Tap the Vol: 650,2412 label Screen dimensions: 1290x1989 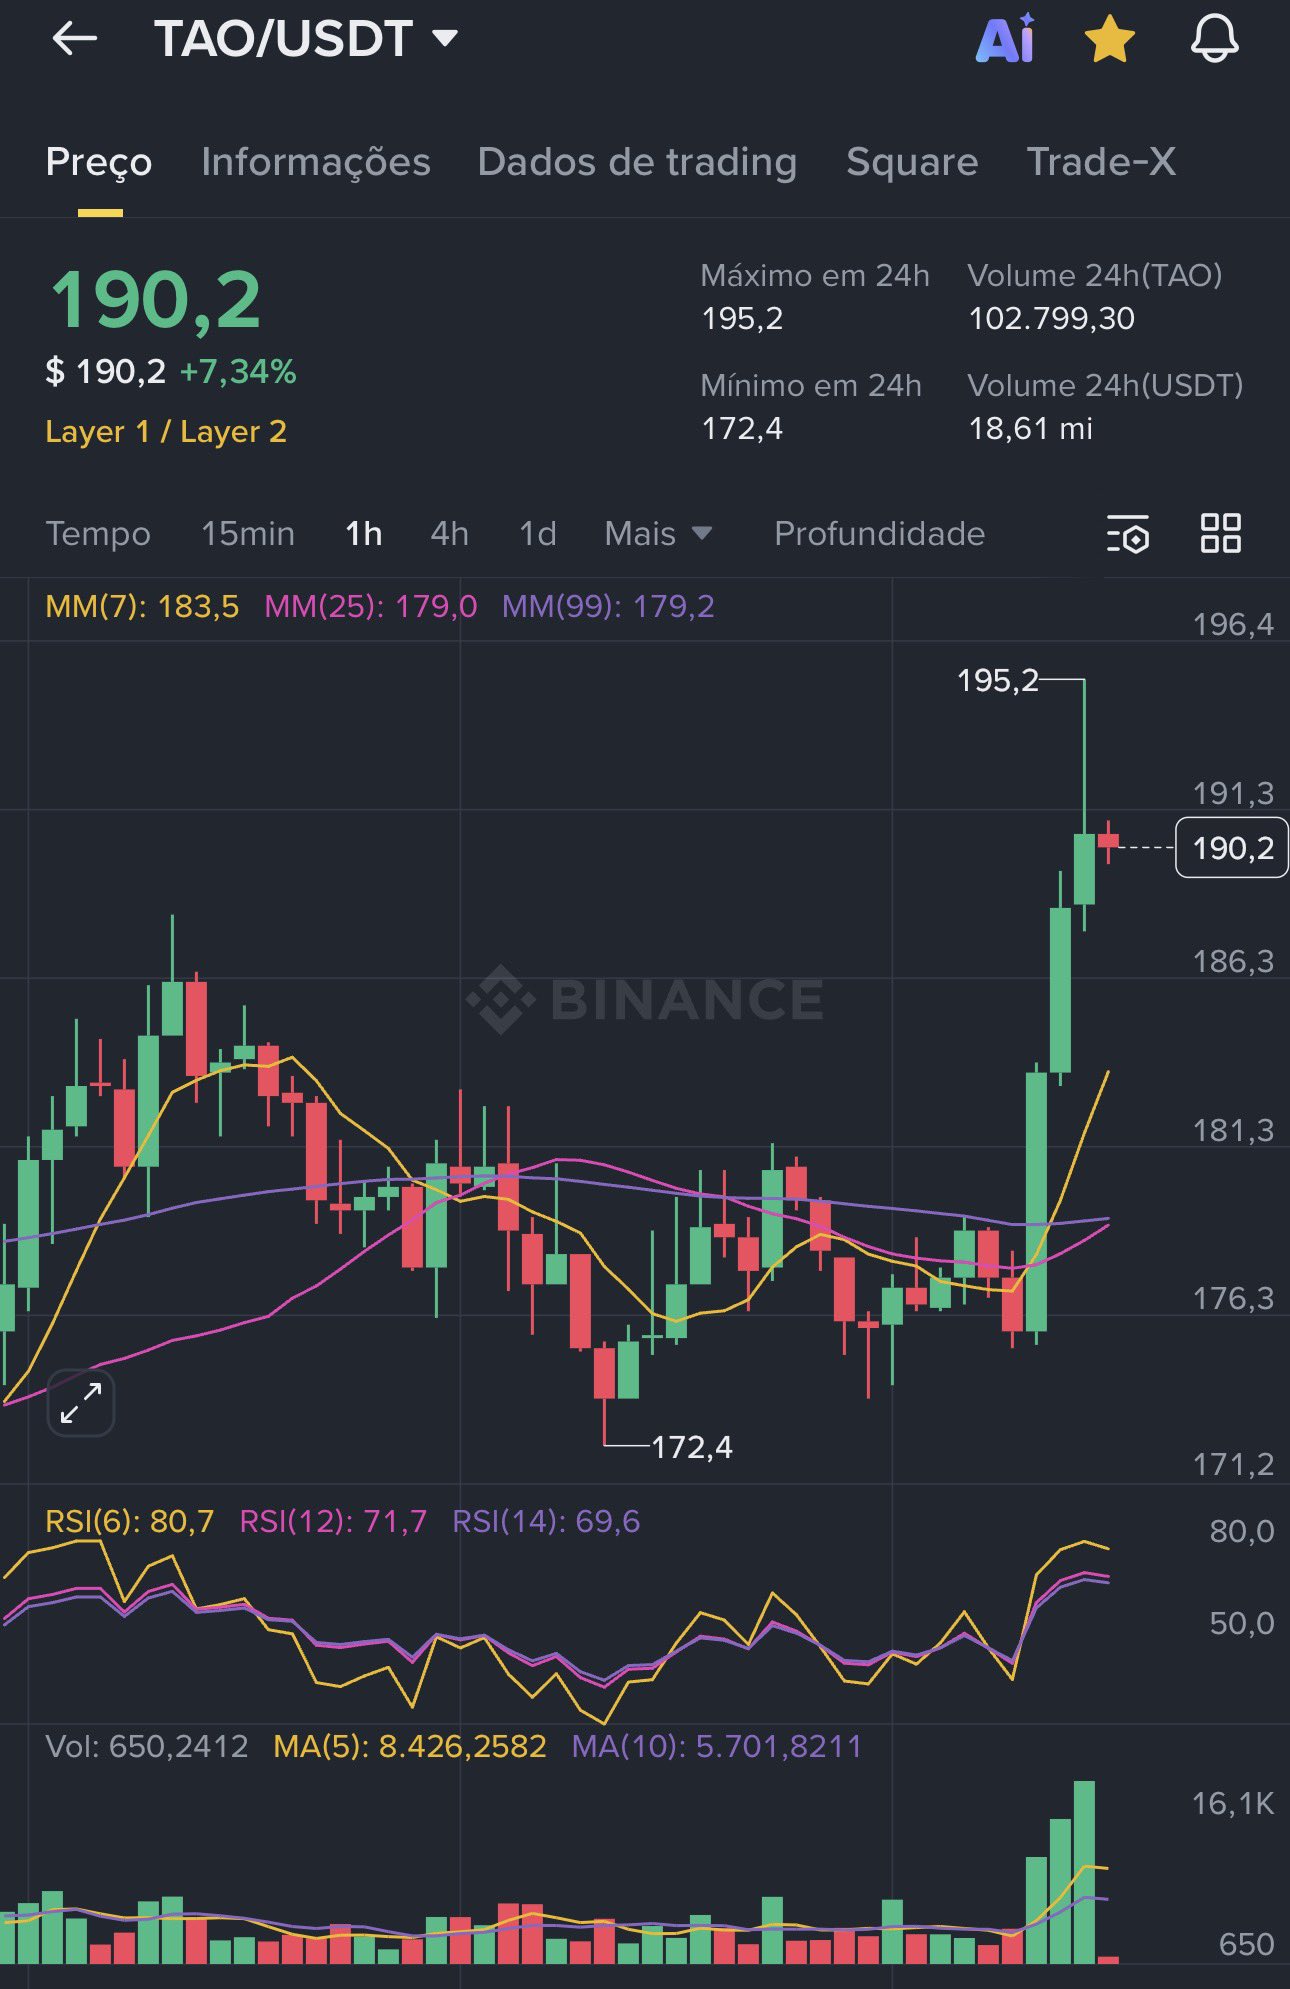[147, 1746]
